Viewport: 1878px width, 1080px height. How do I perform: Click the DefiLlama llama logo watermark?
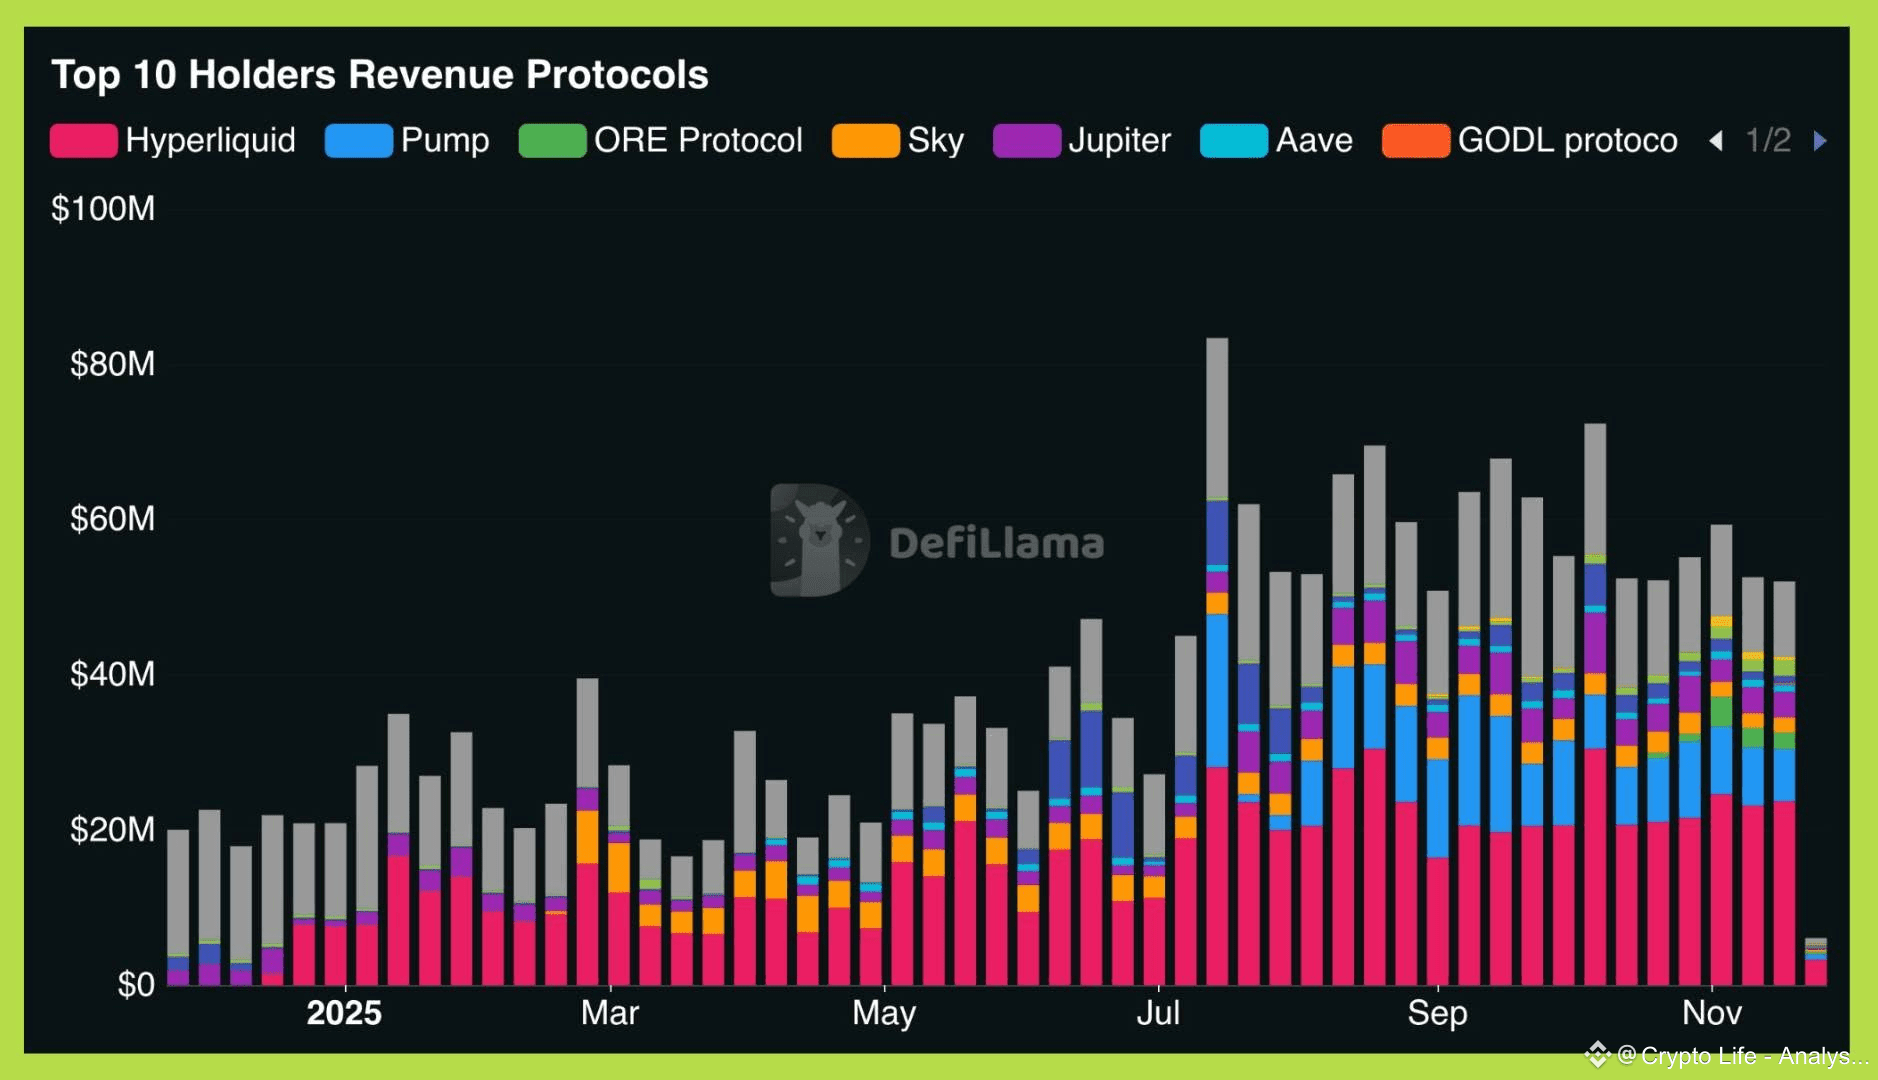[x=819, y=541]
